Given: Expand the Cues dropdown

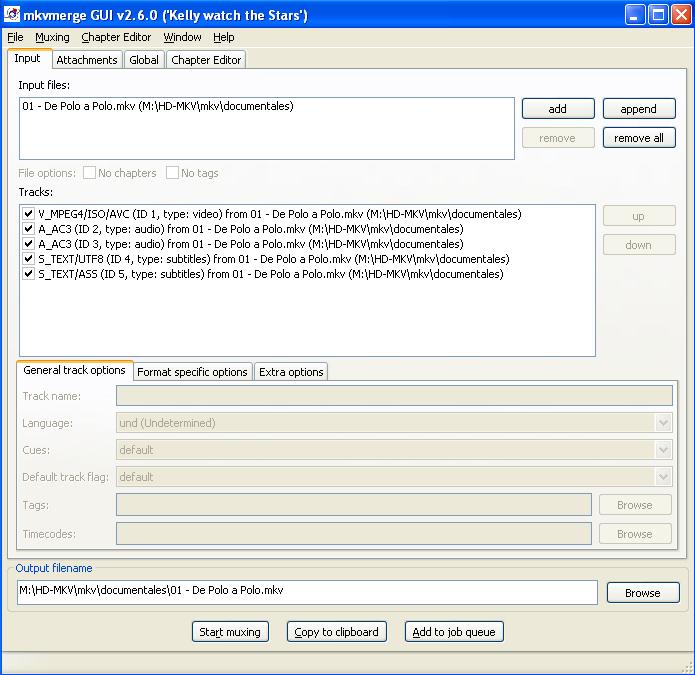Looking at the screenshot, I should pyautogui.click(x=394, y=450).
